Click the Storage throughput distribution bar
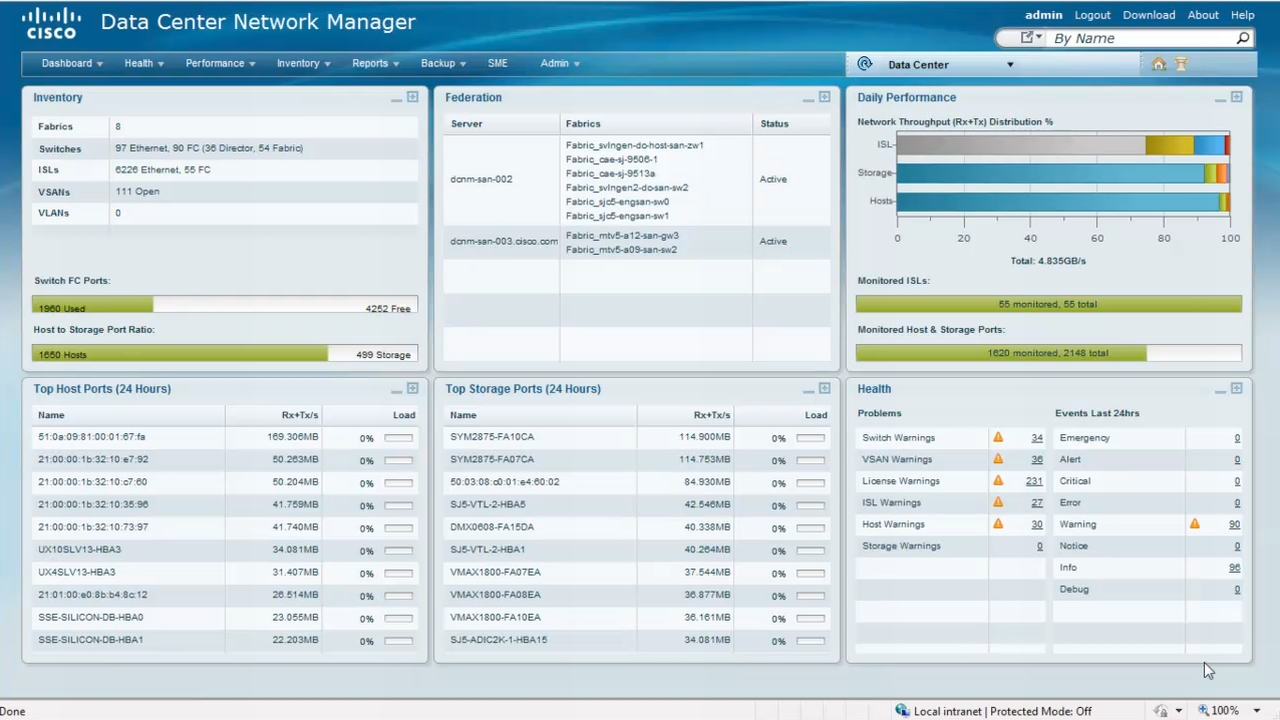This screenshot has width=1280, height=720. 1063,173
